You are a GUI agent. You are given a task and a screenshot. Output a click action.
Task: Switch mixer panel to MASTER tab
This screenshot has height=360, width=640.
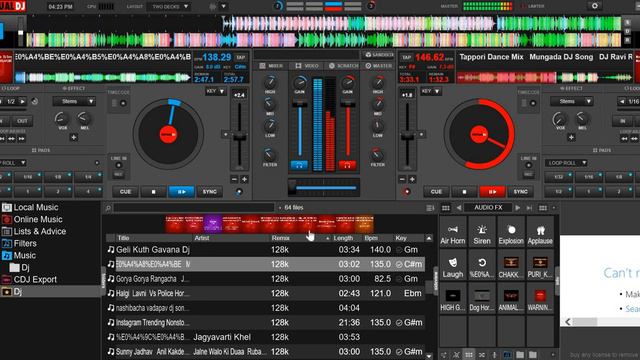click(x=379, y=65)
